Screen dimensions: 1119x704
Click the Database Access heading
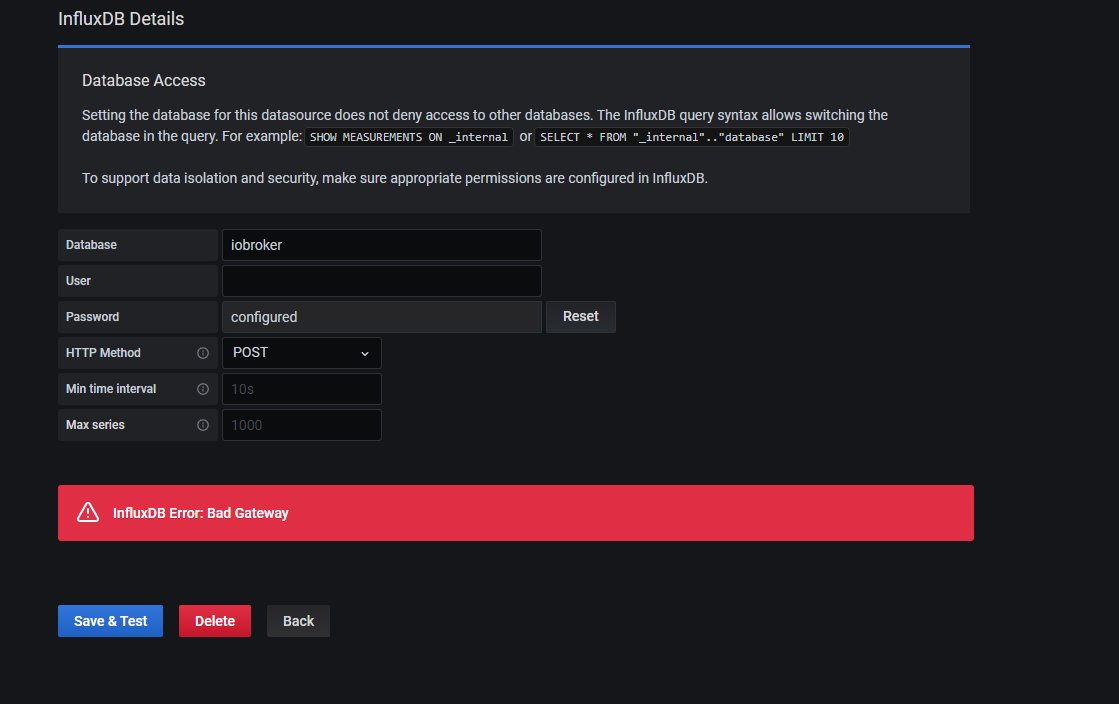coord(143,81)
